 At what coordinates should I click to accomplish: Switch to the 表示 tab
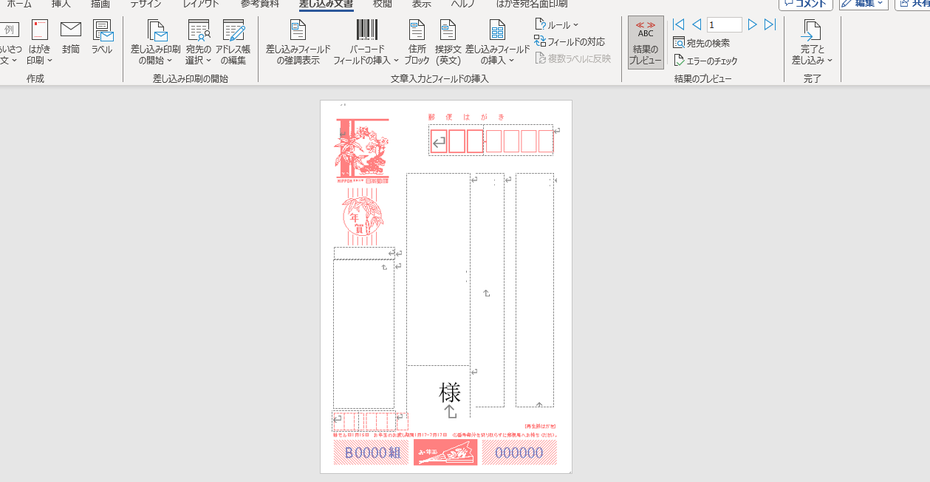(x=421, y=4)
